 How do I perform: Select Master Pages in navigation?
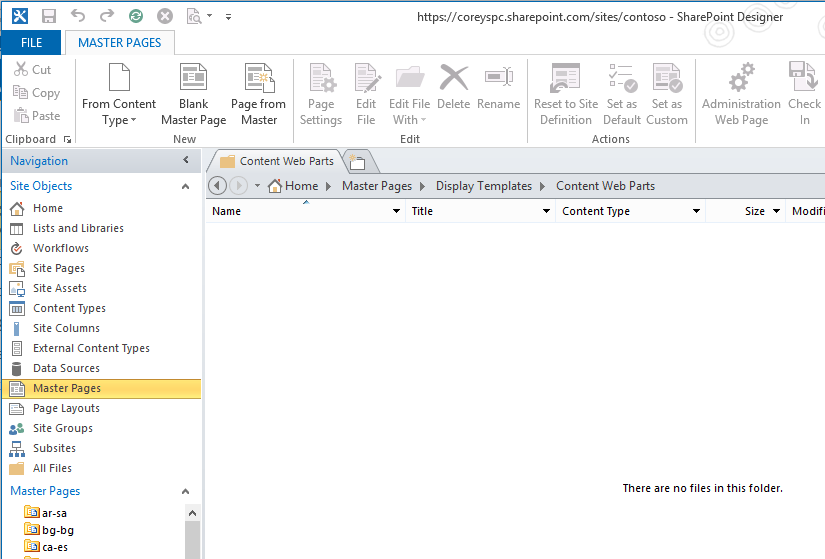102,388
